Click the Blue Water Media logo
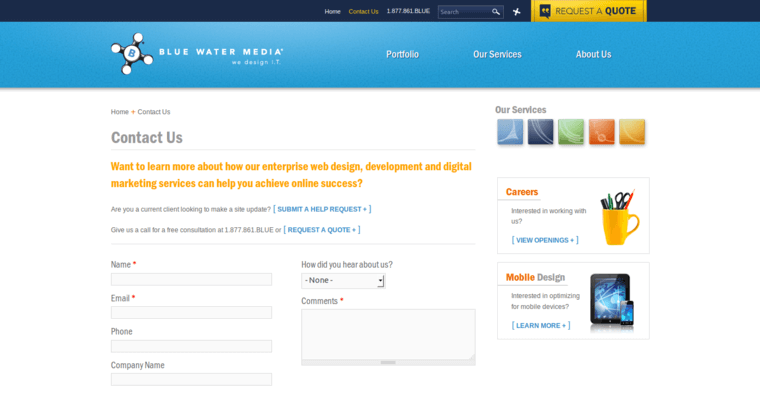Viewport: 760px width, 400px height. 196,54
